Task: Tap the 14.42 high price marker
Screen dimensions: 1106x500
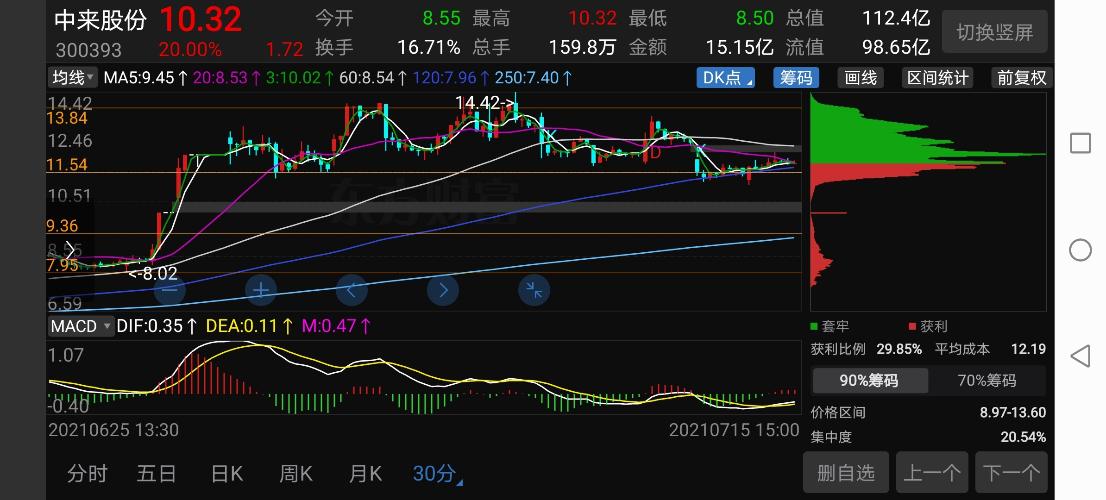Action: click(485, 103)
